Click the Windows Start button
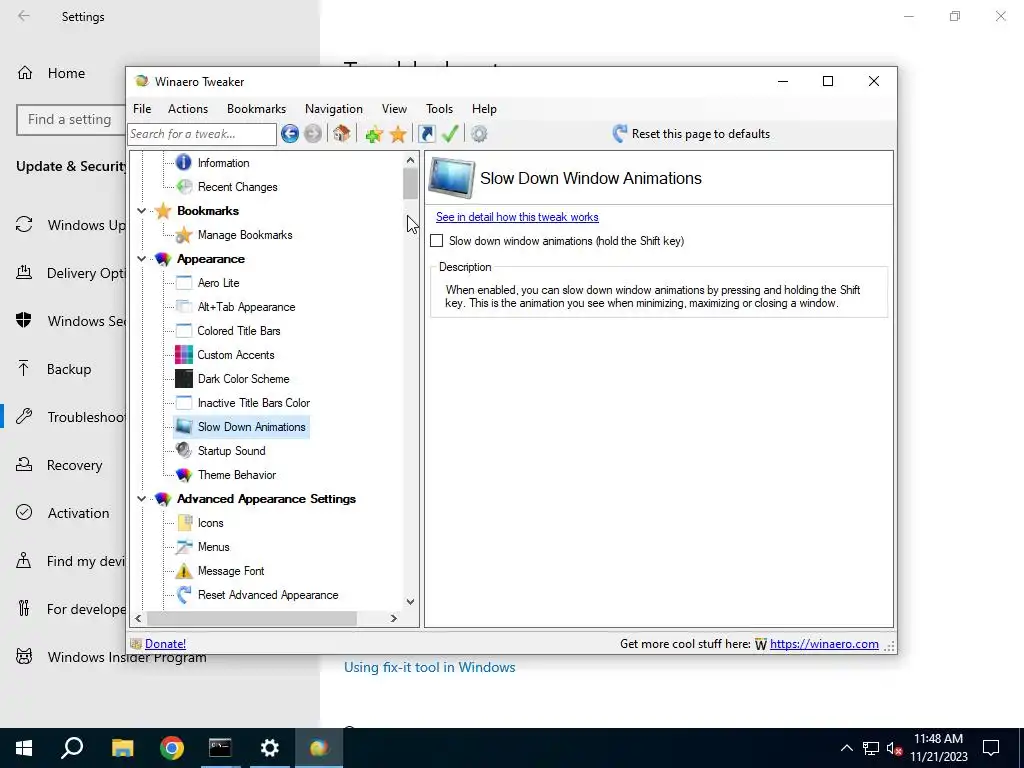Image resolution: width=1024 pixels, height=768 pixels. [x=24, y=748]
